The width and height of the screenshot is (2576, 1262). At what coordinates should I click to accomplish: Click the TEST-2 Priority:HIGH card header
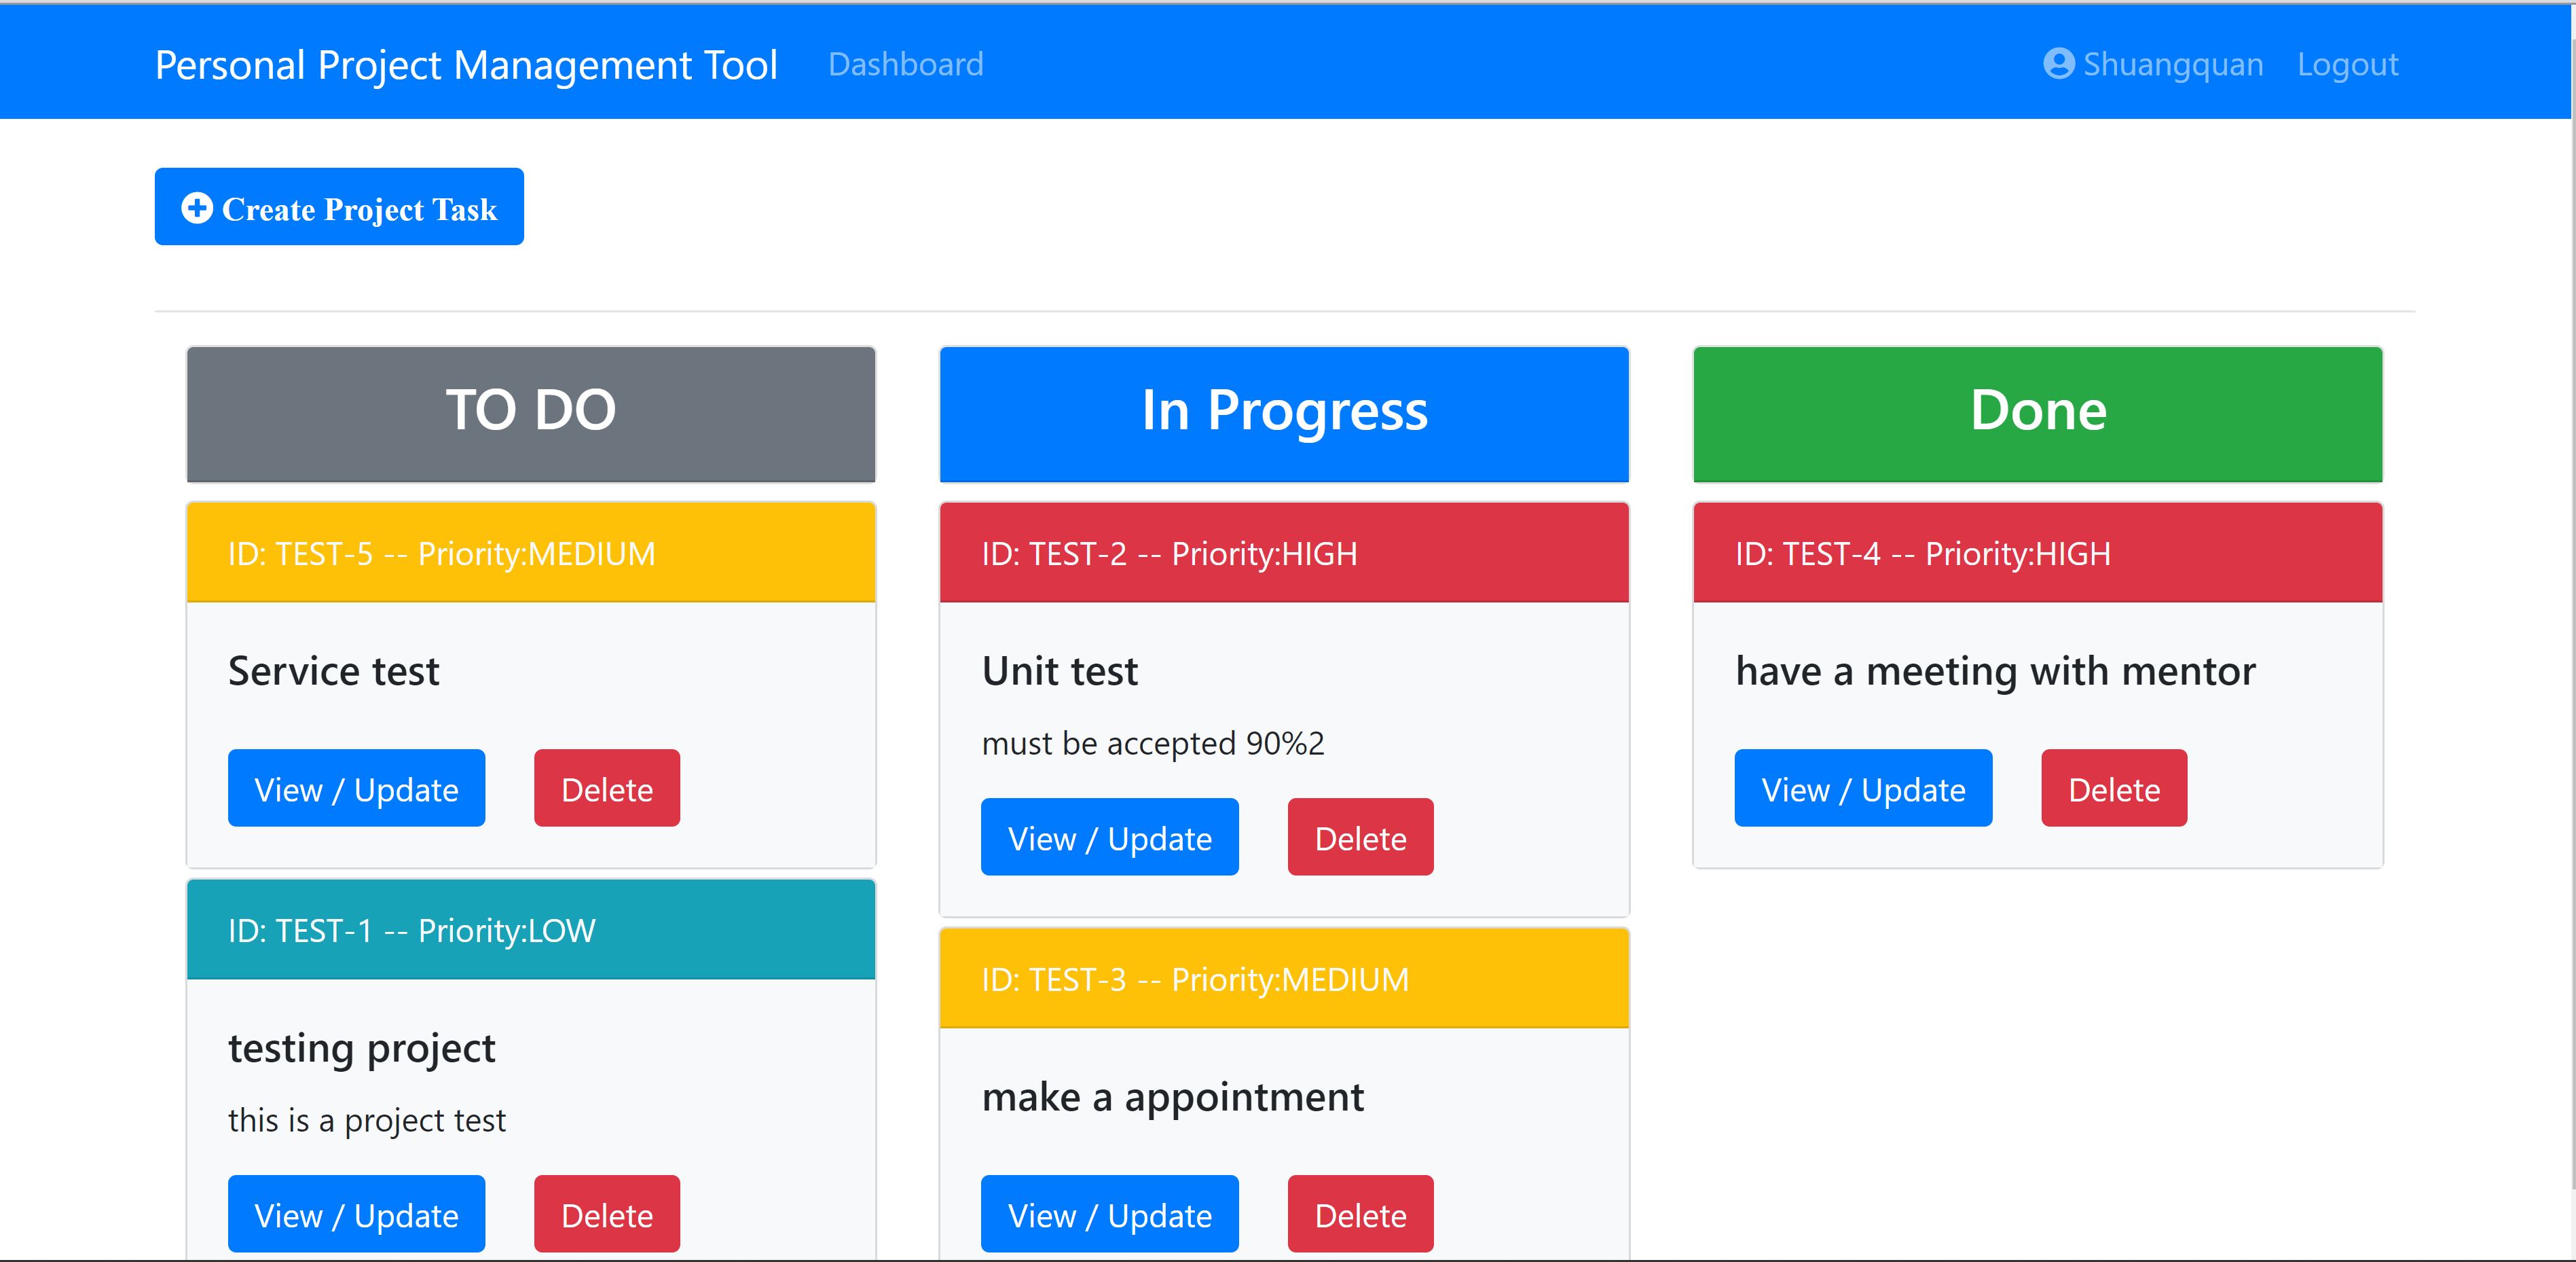(1284, 552)
